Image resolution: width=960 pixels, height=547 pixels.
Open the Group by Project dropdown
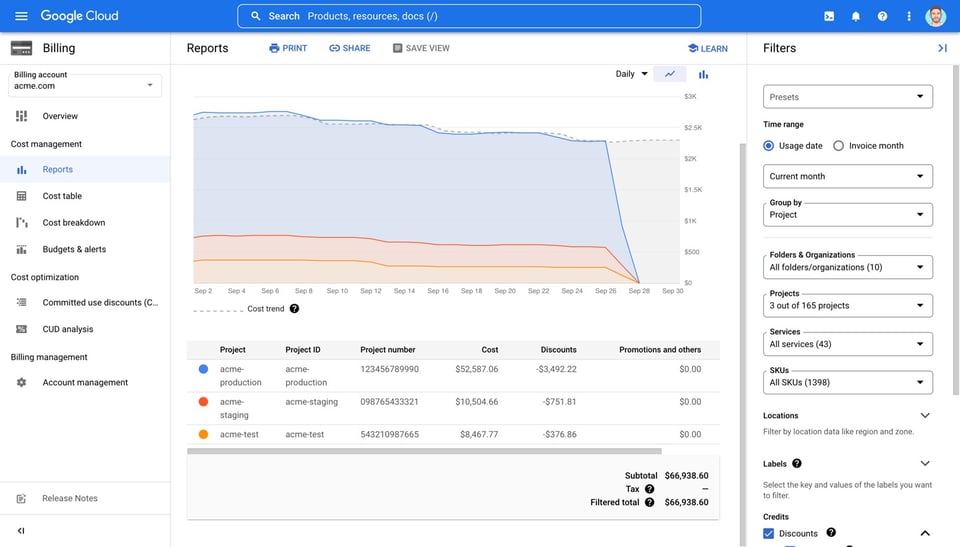847,214
